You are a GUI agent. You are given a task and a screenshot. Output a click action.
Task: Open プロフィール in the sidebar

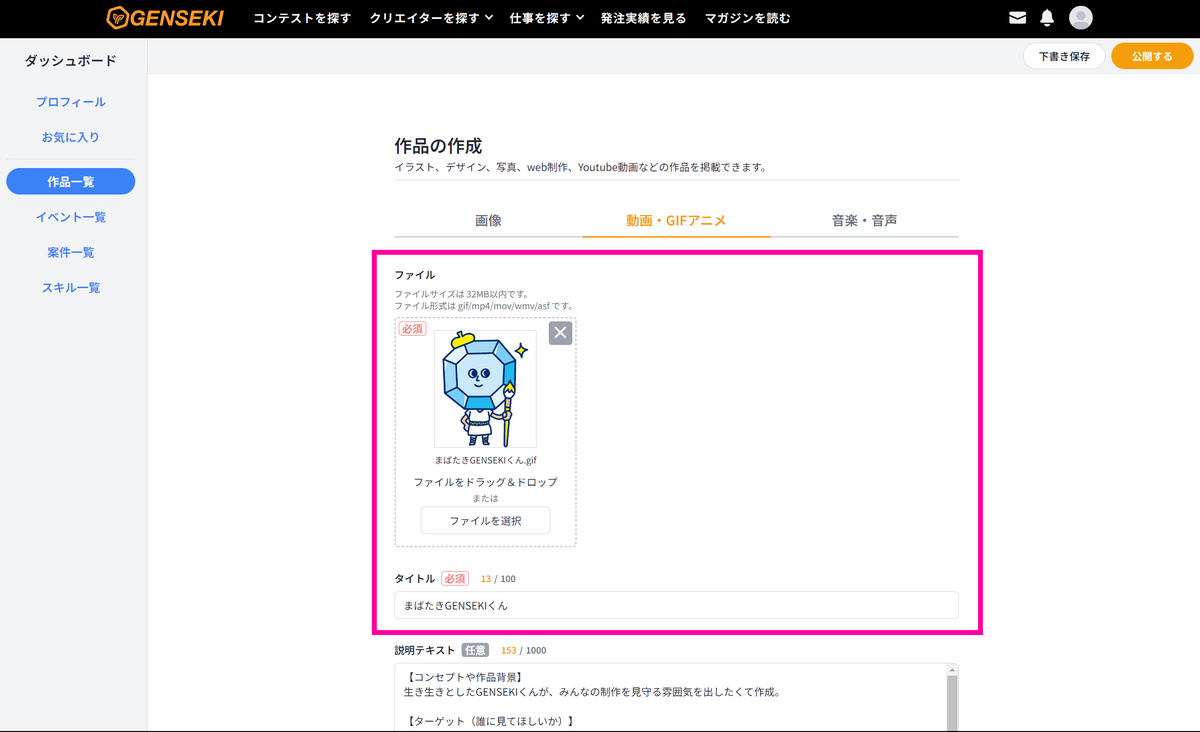[x=71, y=102]
